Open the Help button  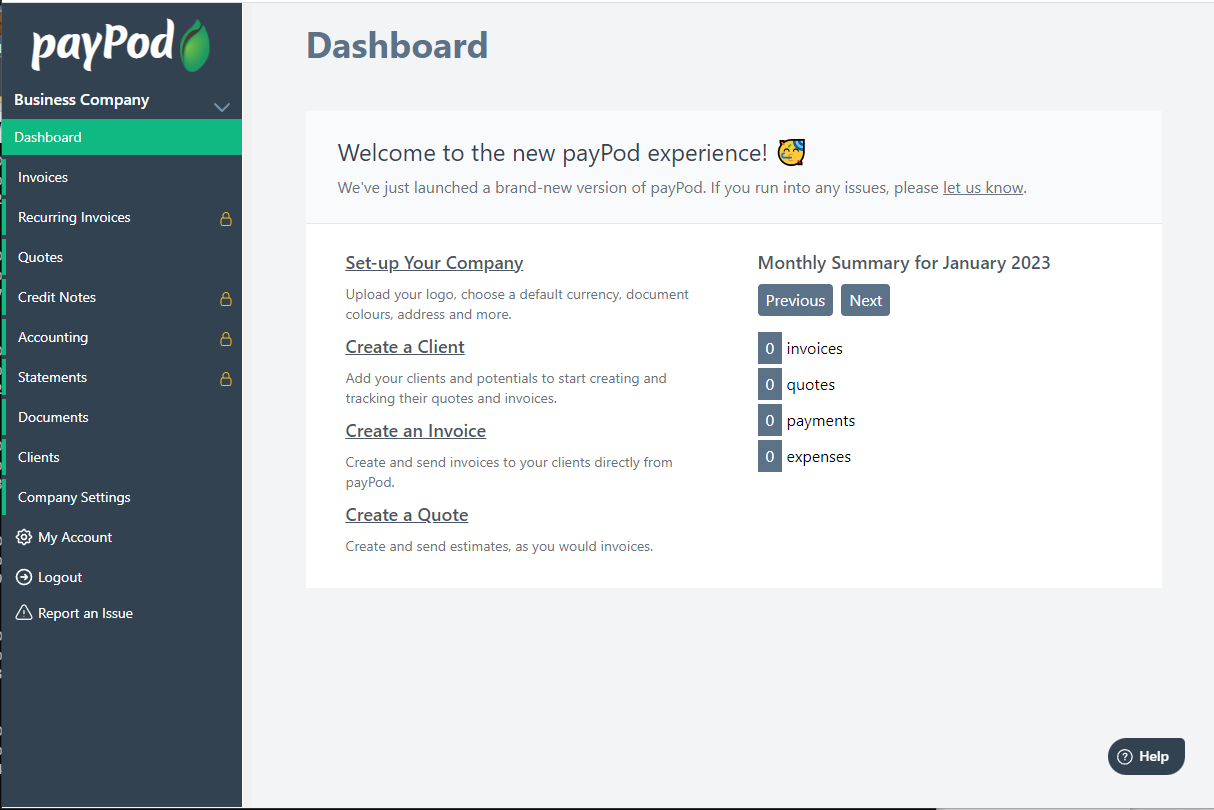tap(1146, 756)
